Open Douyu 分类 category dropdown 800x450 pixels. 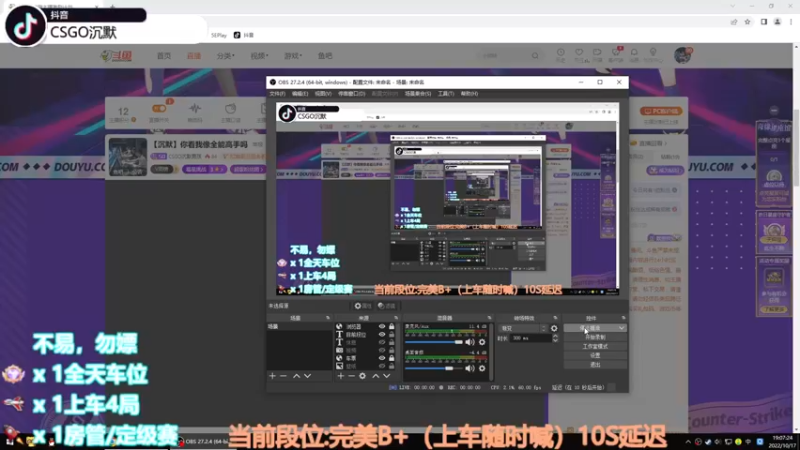226,56
